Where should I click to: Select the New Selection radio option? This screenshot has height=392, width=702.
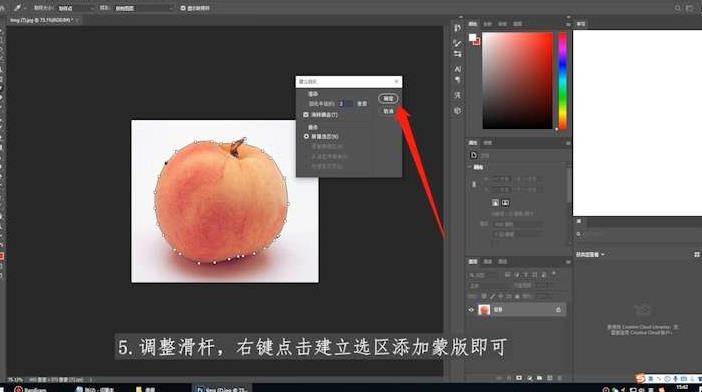307,136
